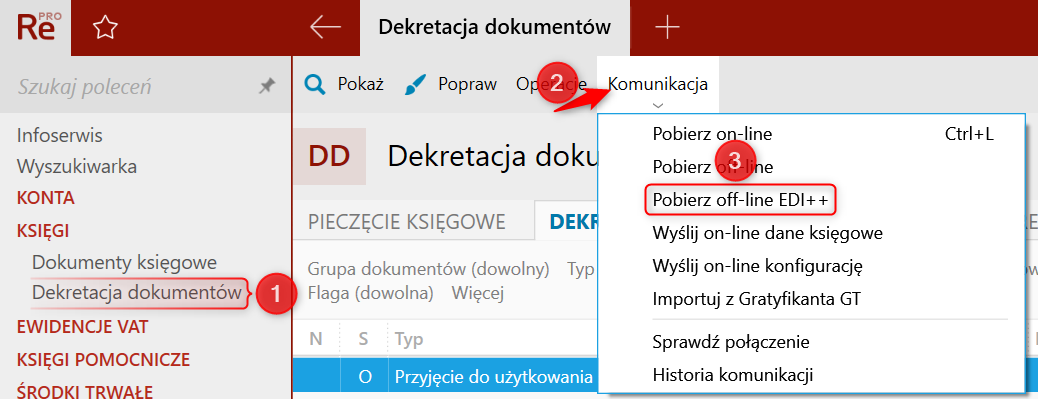Go back using the left arrow

point(325,27)
